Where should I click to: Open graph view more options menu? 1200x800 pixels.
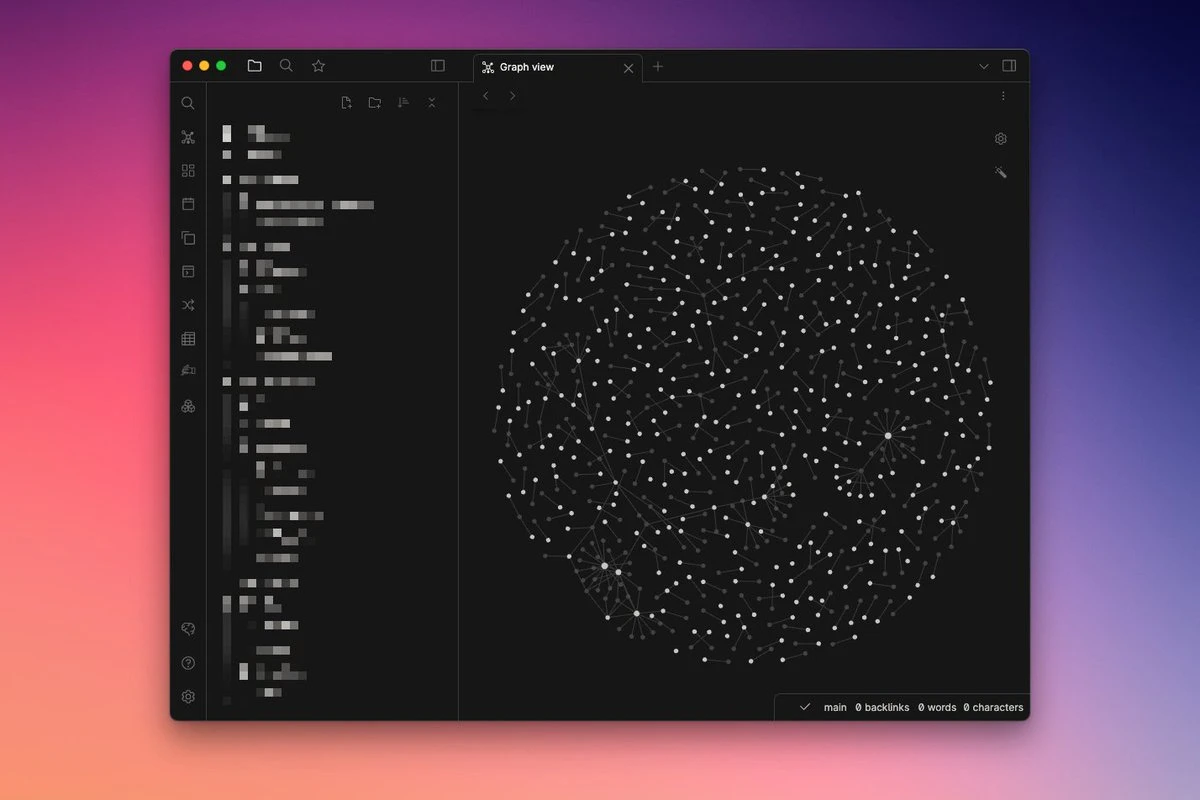1003,96
